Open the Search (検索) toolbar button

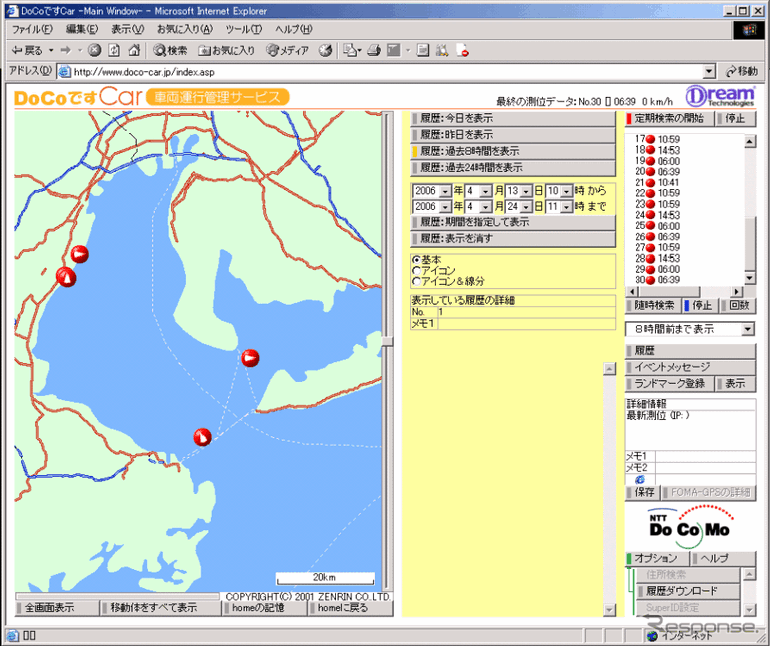point(170,50)
